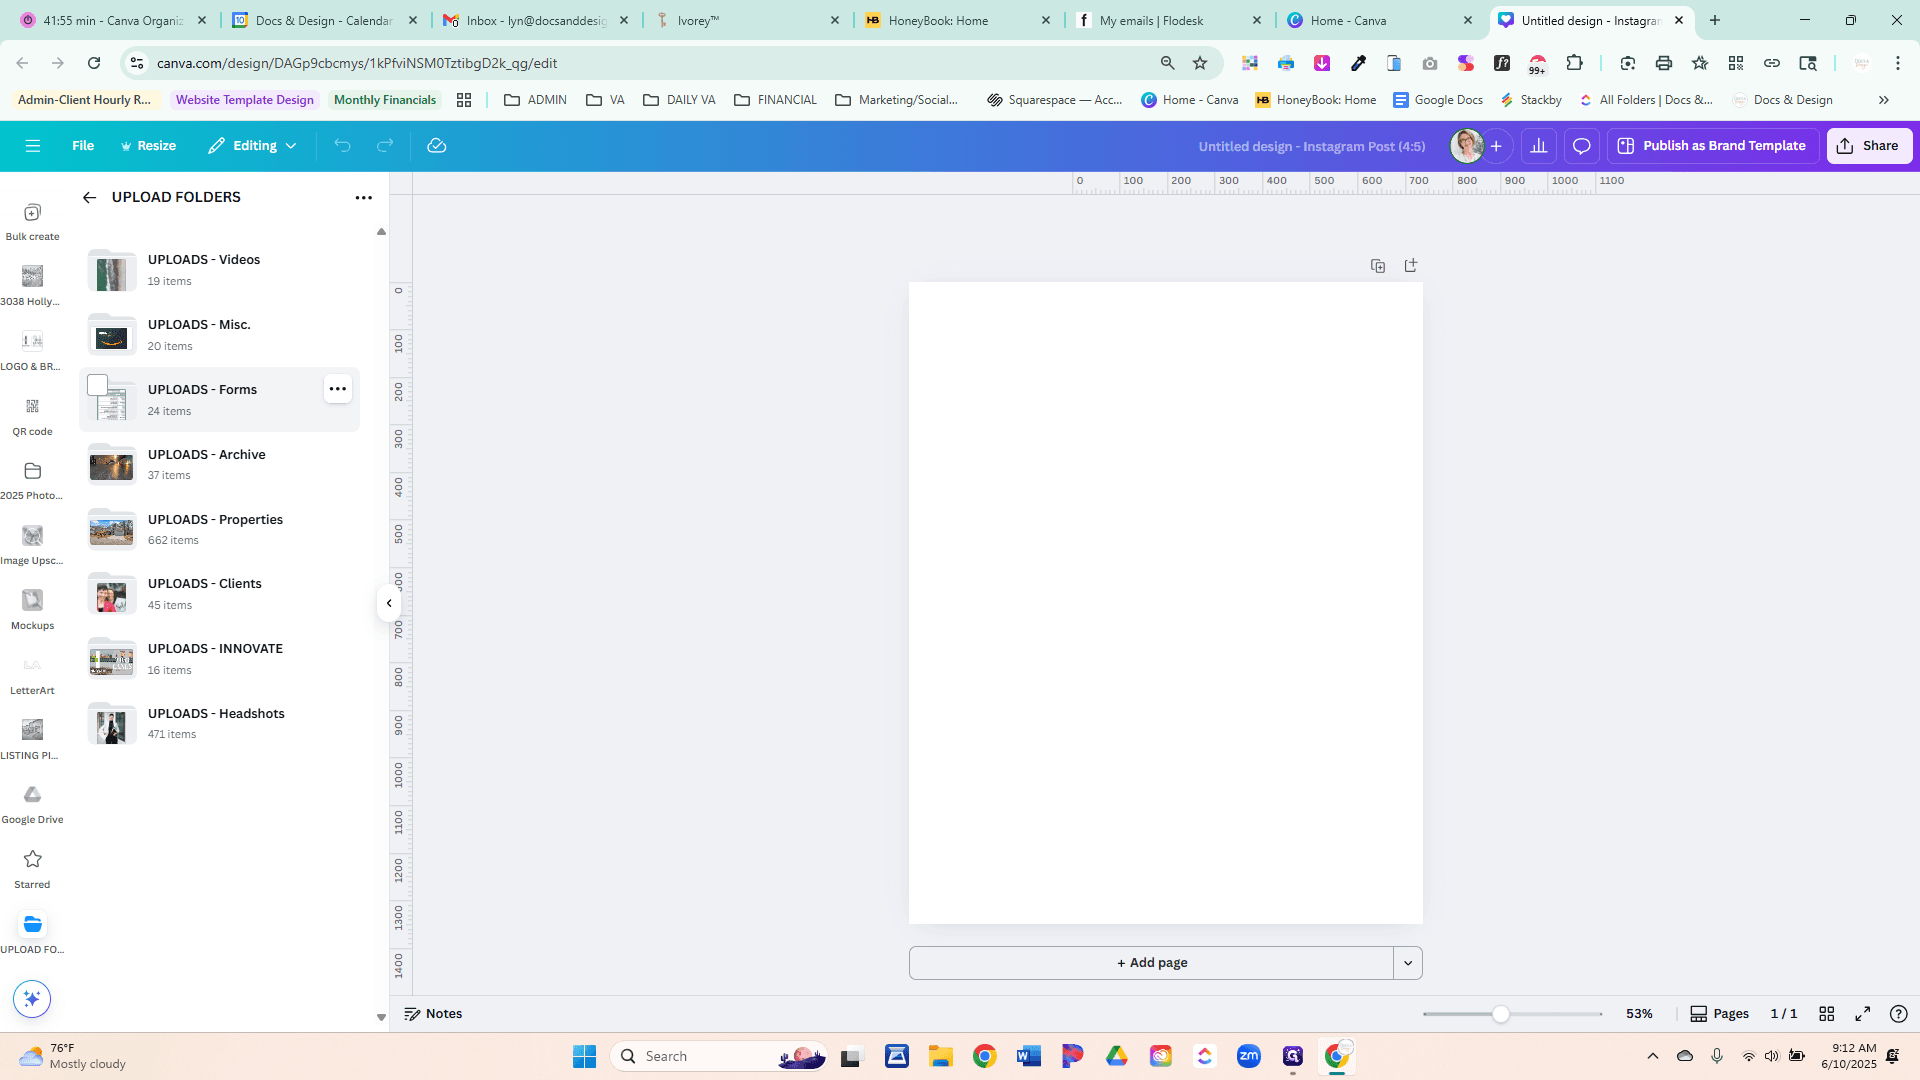Image resolution: width=1920 pixels, height=1080 pixels.
Task: Switch to the Docs & Design Calendar tab
Action: click(x=325, y=20)
